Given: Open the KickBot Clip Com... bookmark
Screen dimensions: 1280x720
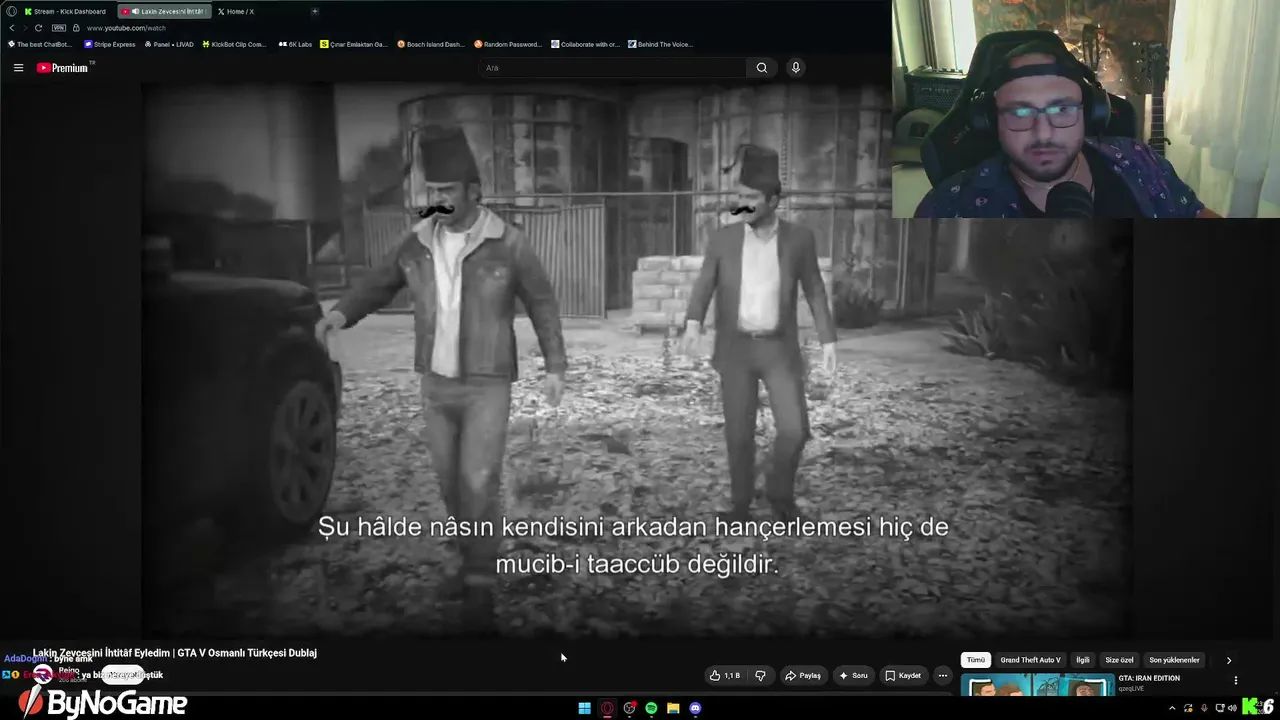Looking at the screenshot, I should pos(234,44).
